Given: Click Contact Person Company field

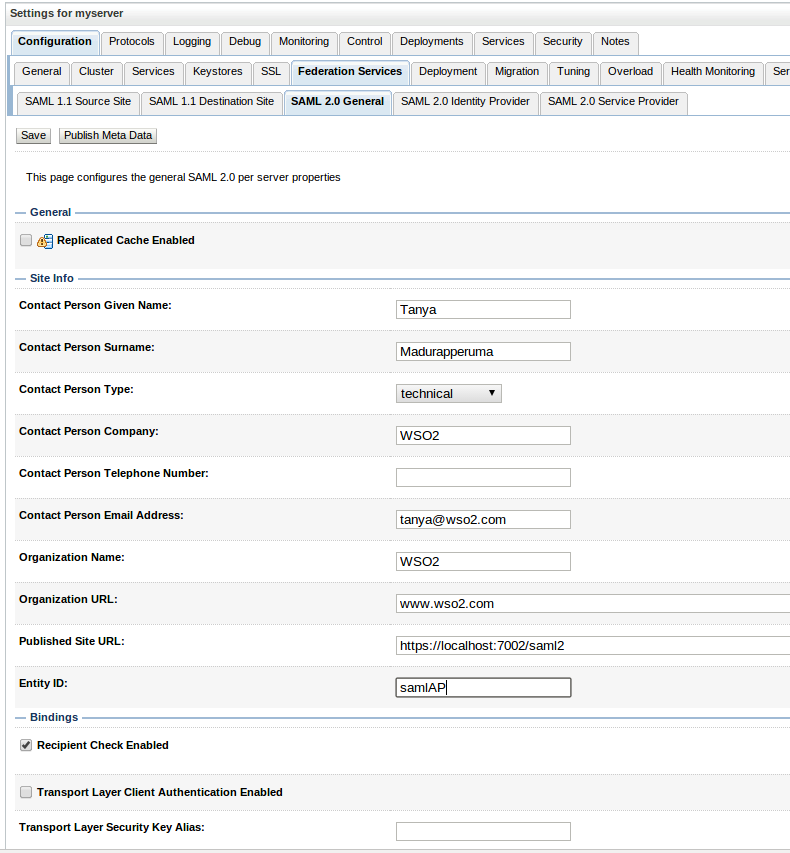Looking at the screenshot, I should point(483,435).
